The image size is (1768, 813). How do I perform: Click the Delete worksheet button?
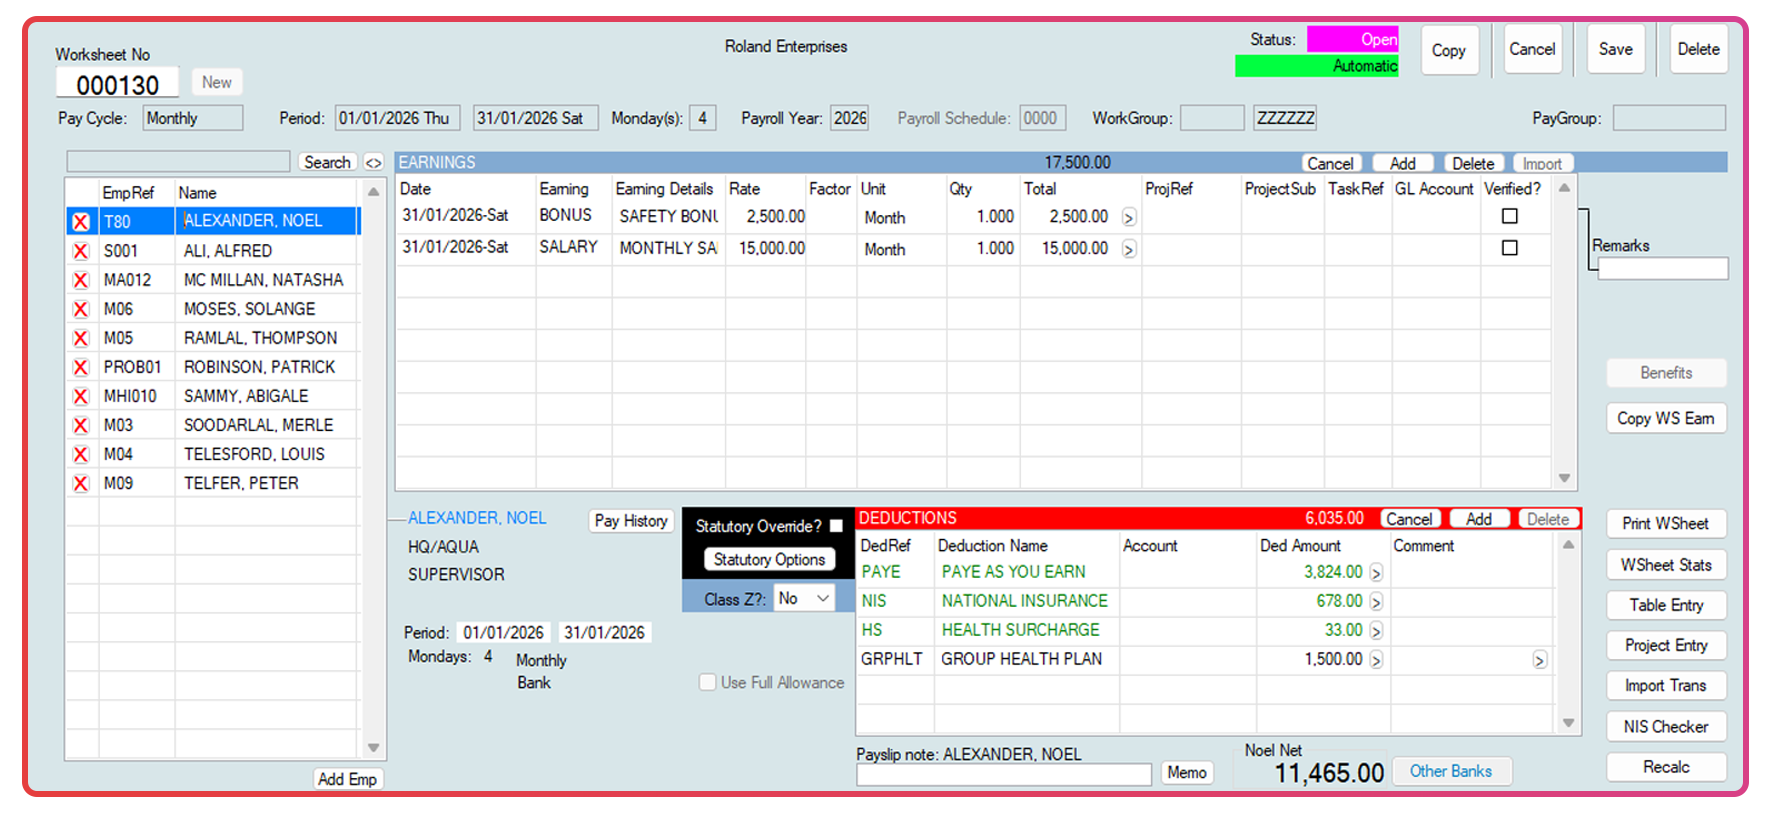pyautogui.click(x=1698, y=49)
